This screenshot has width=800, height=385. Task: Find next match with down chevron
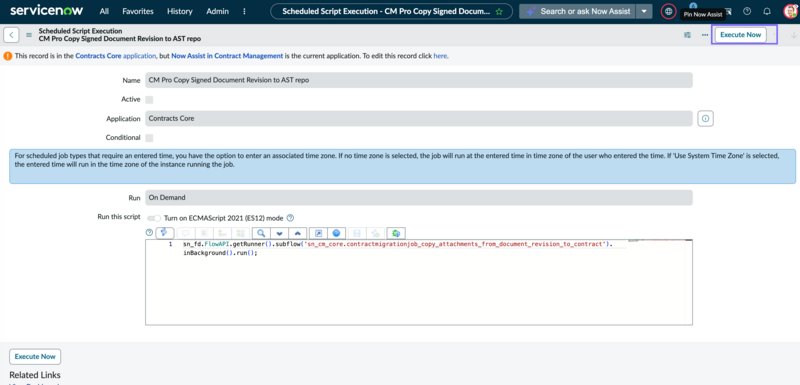point(279,233)
